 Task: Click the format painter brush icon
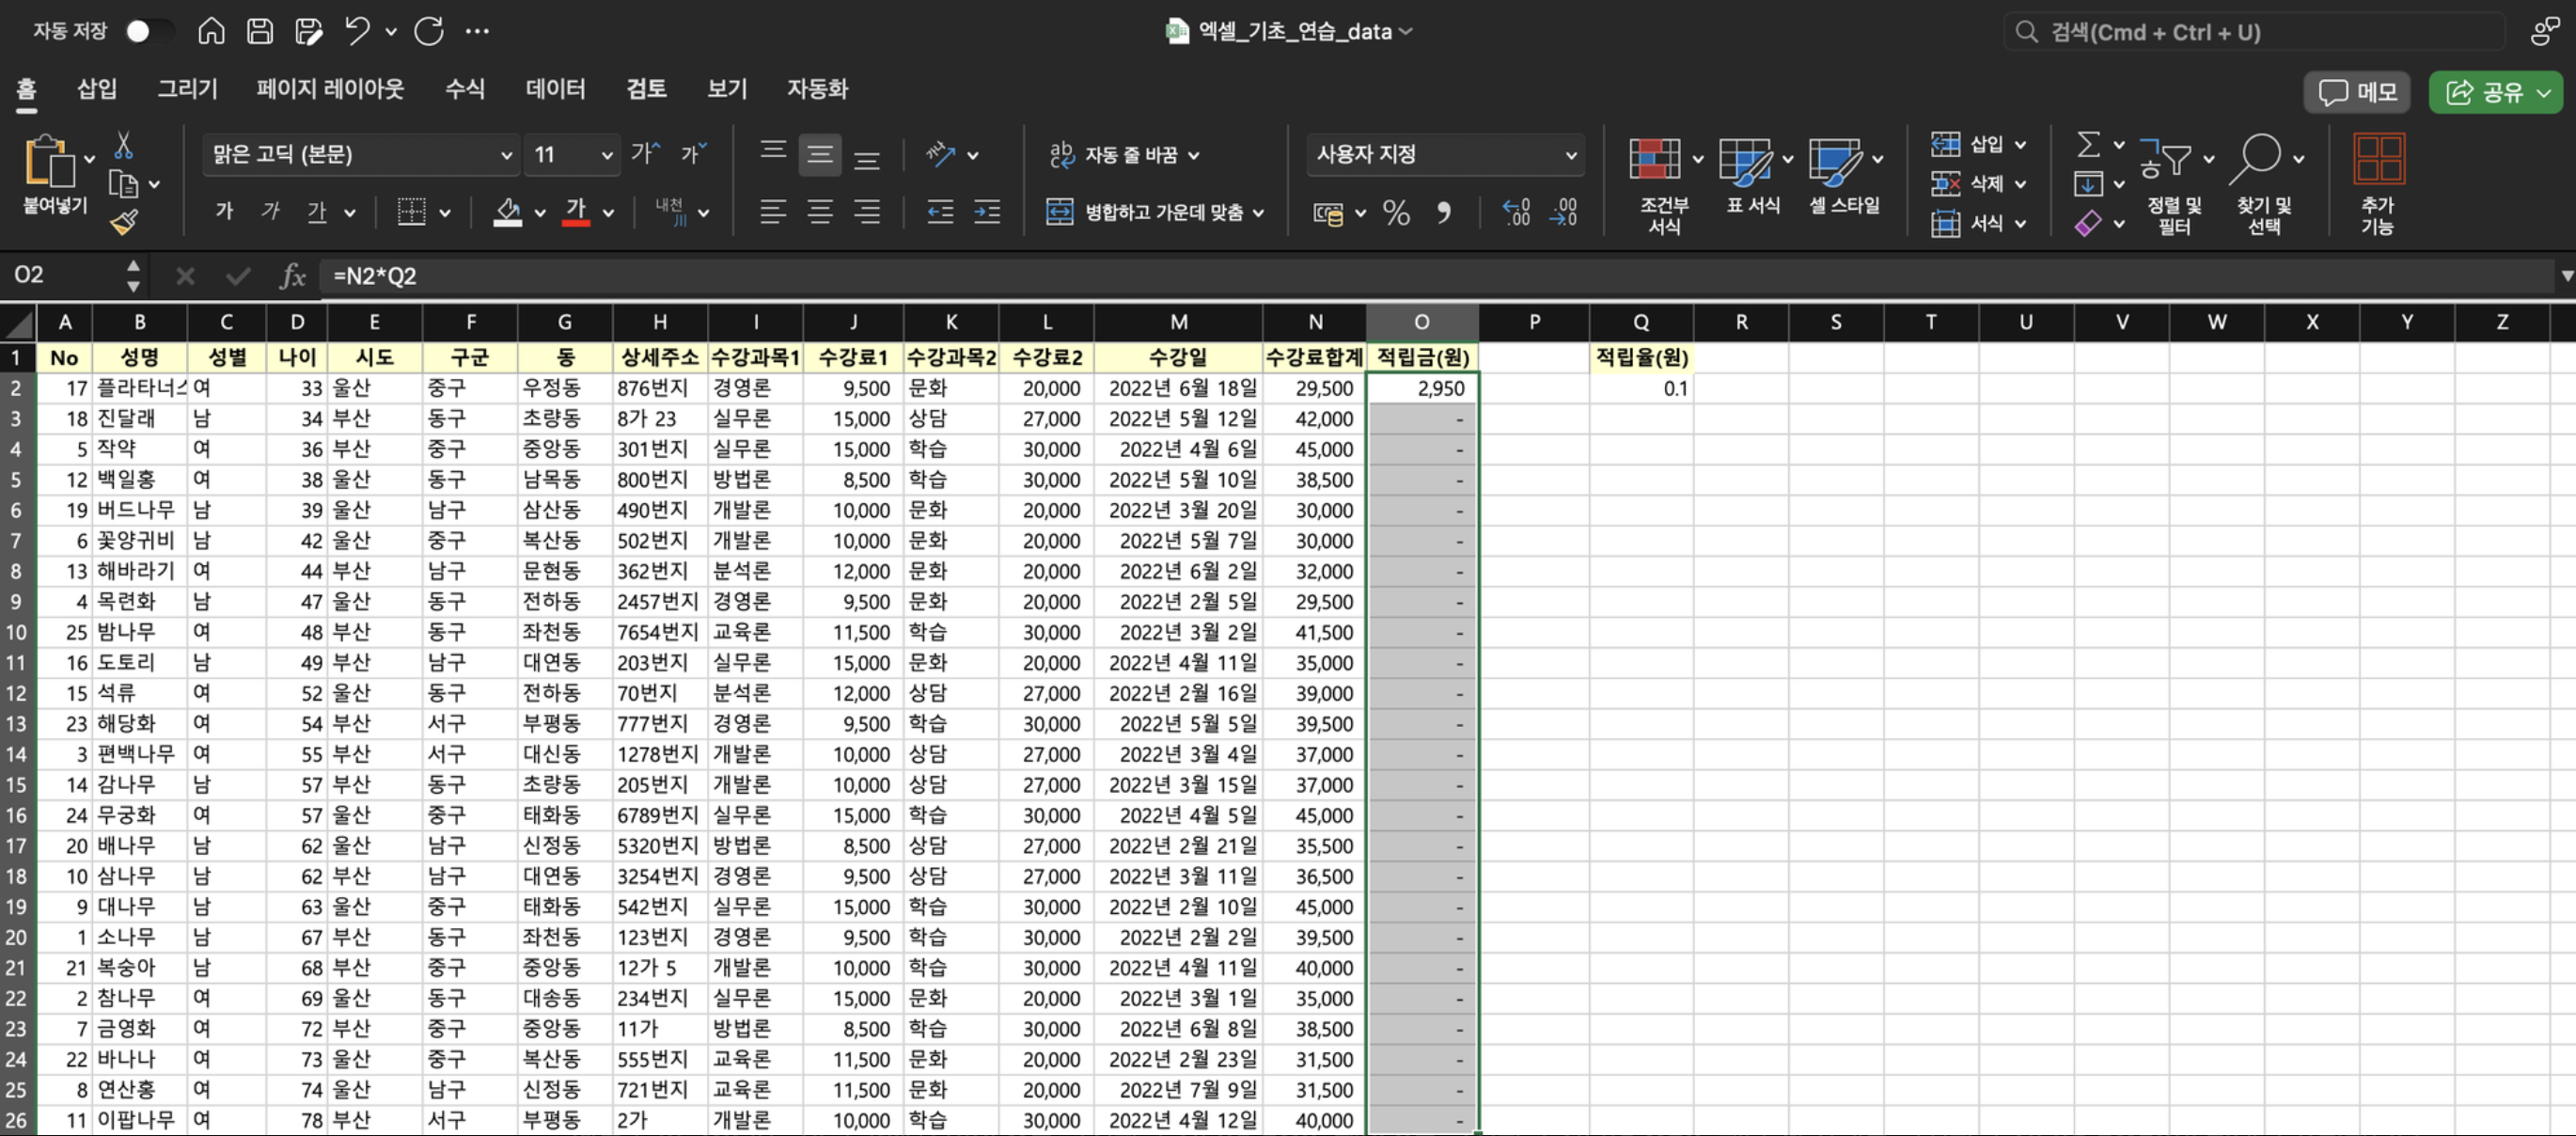[124, 222]
